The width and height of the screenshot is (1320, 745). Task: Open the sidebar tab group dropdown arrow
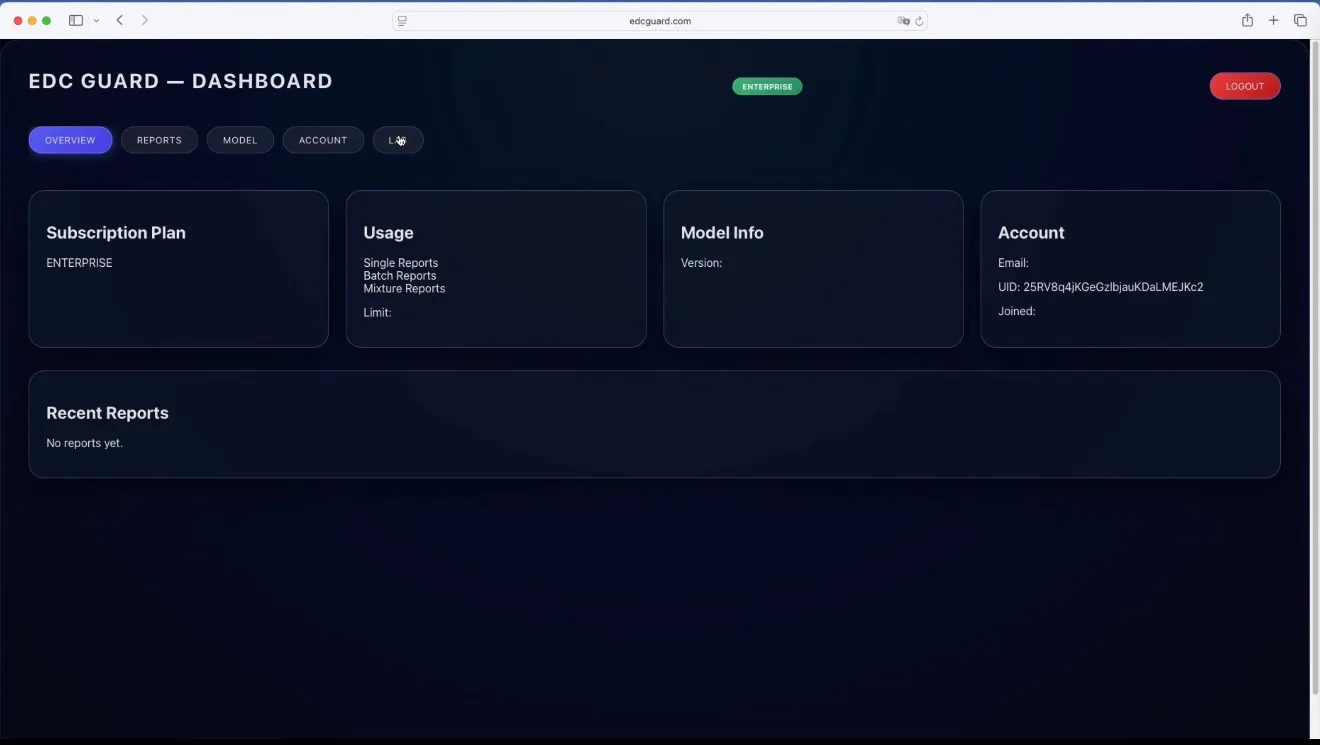(96, 21)
